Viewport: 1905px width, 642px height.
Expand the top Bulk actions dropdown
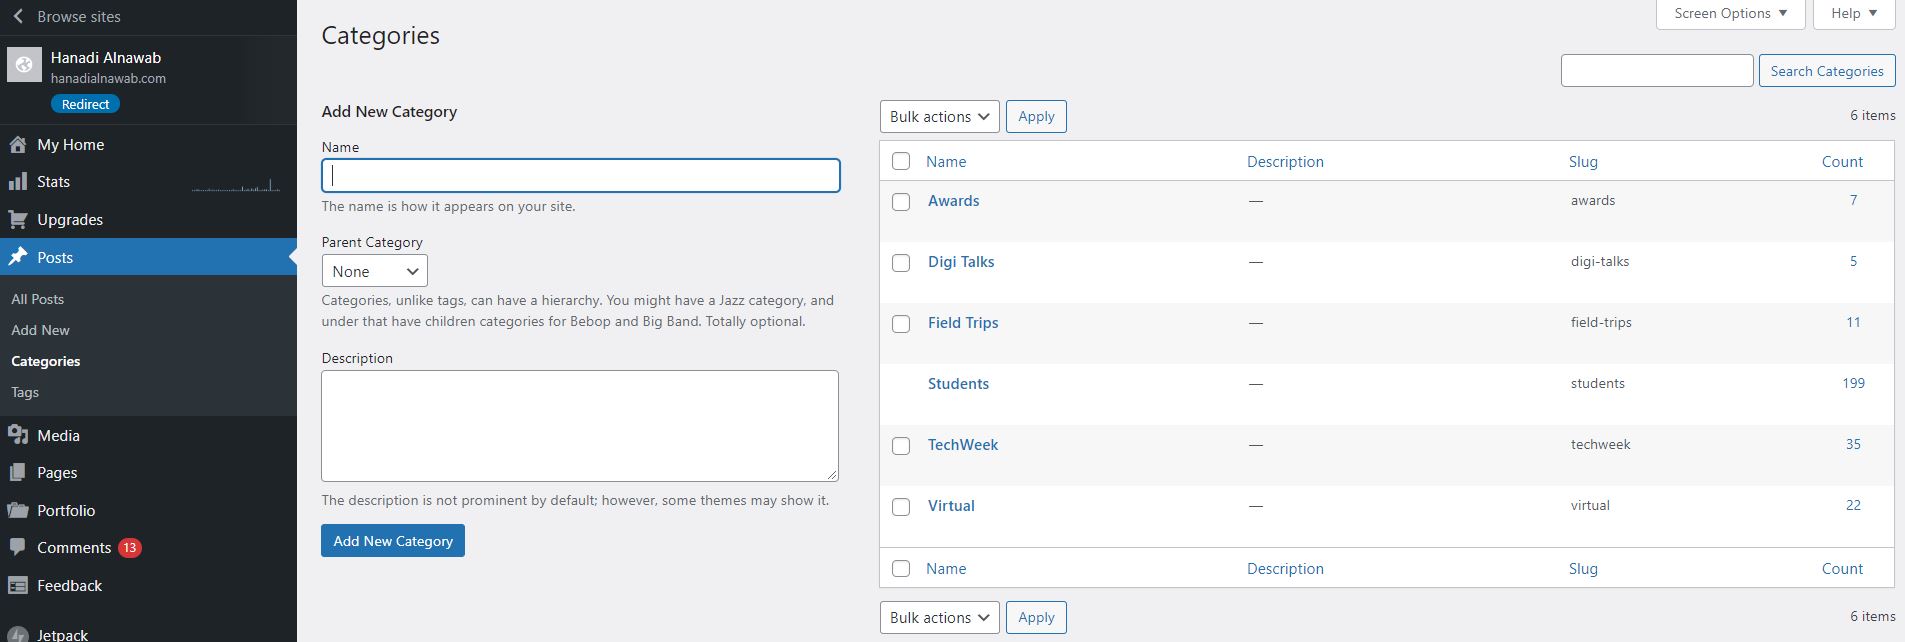939,117
